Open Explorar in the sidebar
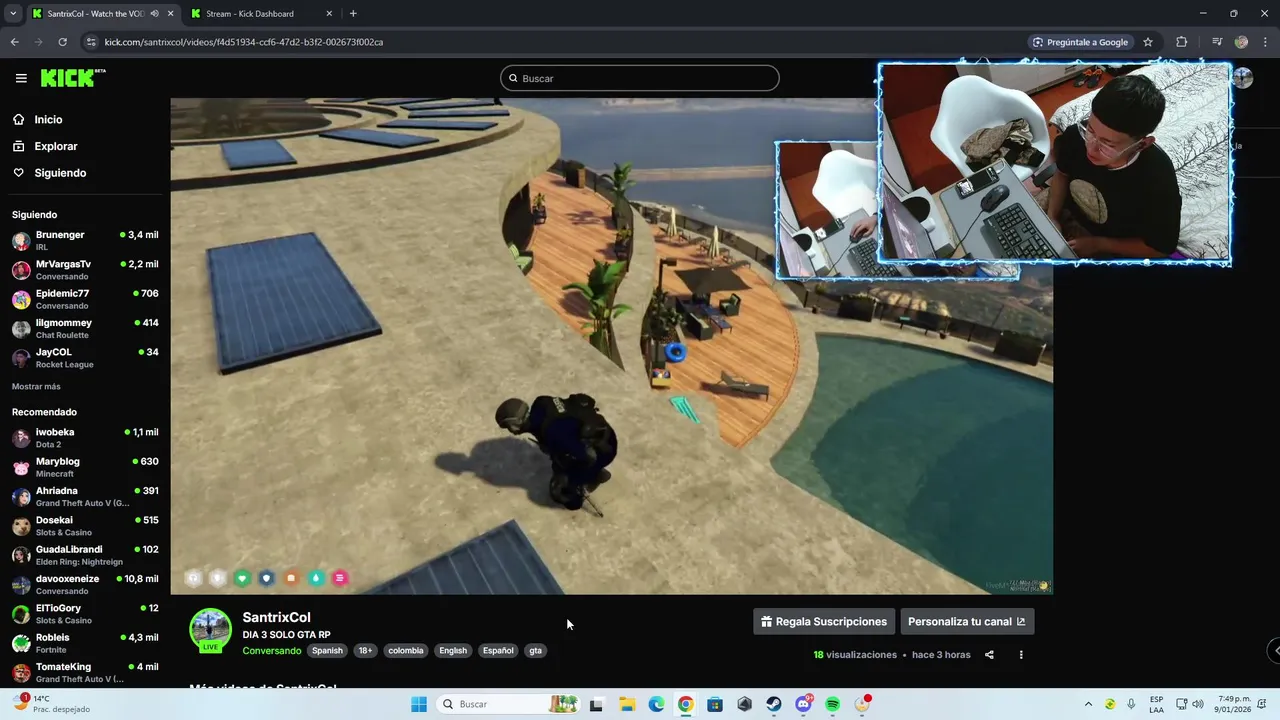Screen dimensions: 1280x720 pos(55,146)
